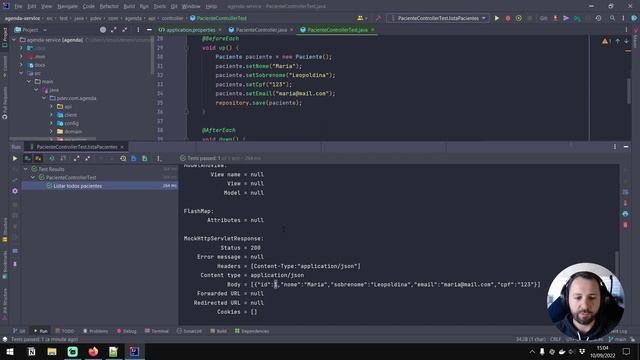Toggle show passed tests in Run toolbar
This screenshot has width=640, height=360.
click(28, 158)
